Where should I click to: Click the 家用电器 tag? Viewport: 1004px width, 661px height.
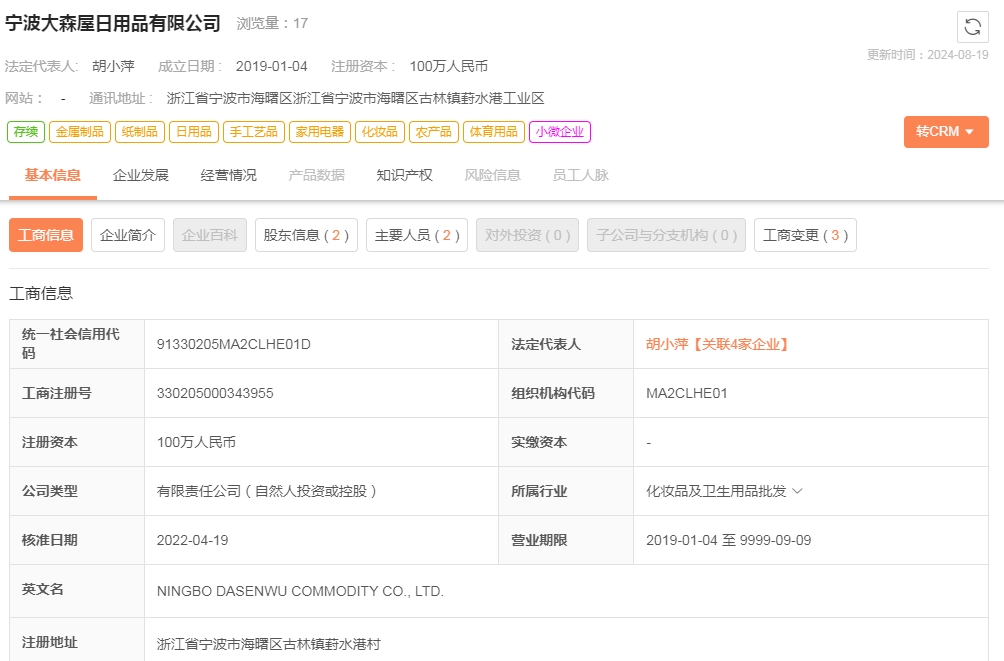tap(320, 132)
